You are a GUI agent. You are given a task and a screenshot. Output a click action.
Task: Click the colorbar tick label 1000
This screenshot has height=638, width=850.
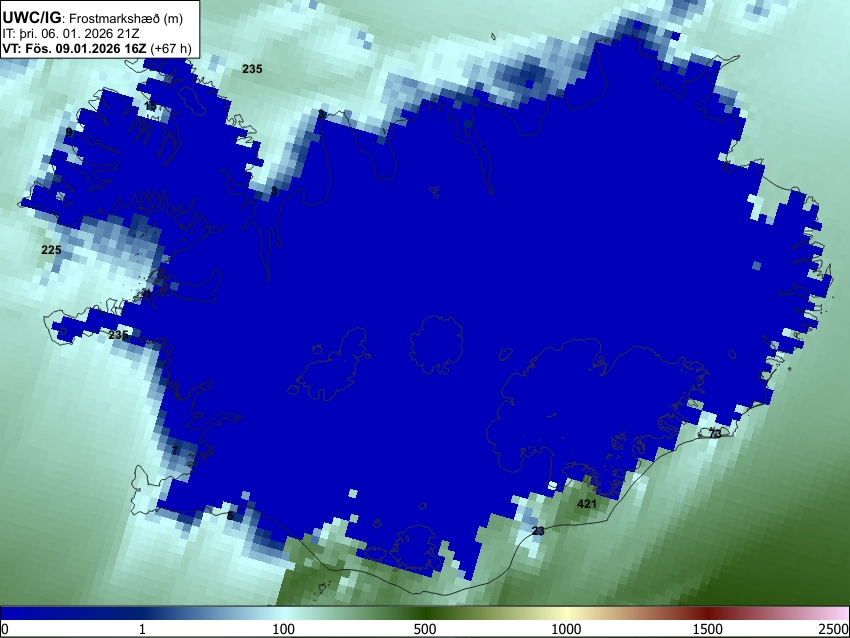click(566, 629)
